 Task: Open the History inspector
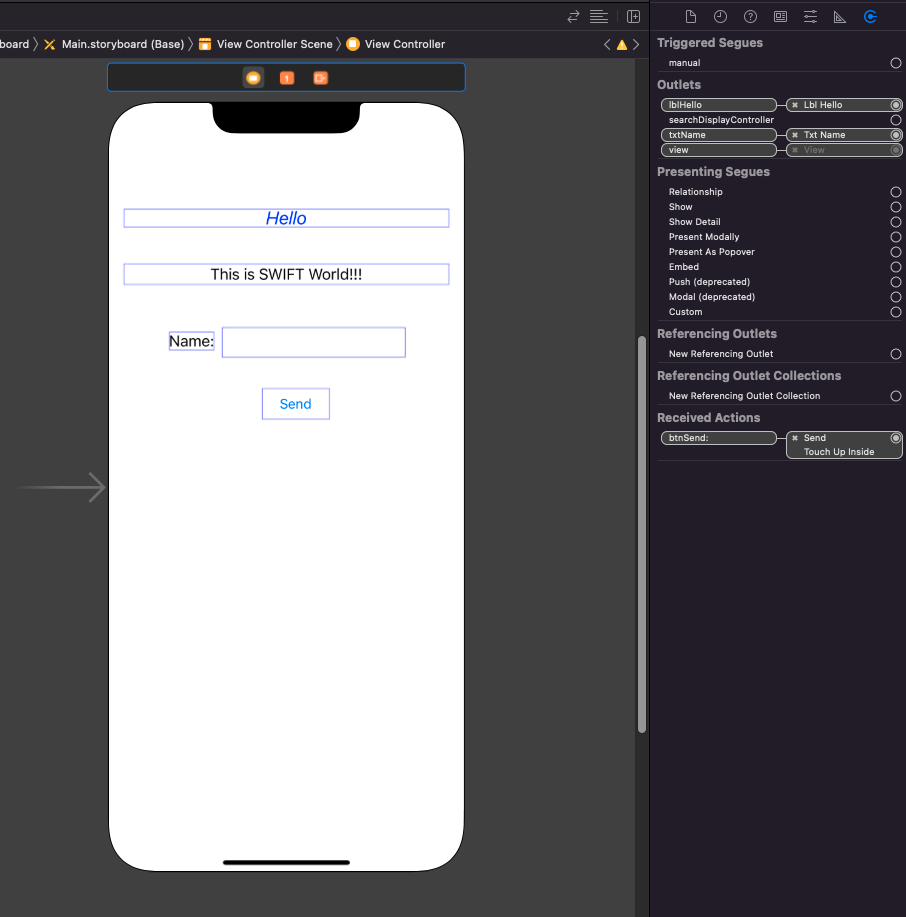(x=721, y=16)
